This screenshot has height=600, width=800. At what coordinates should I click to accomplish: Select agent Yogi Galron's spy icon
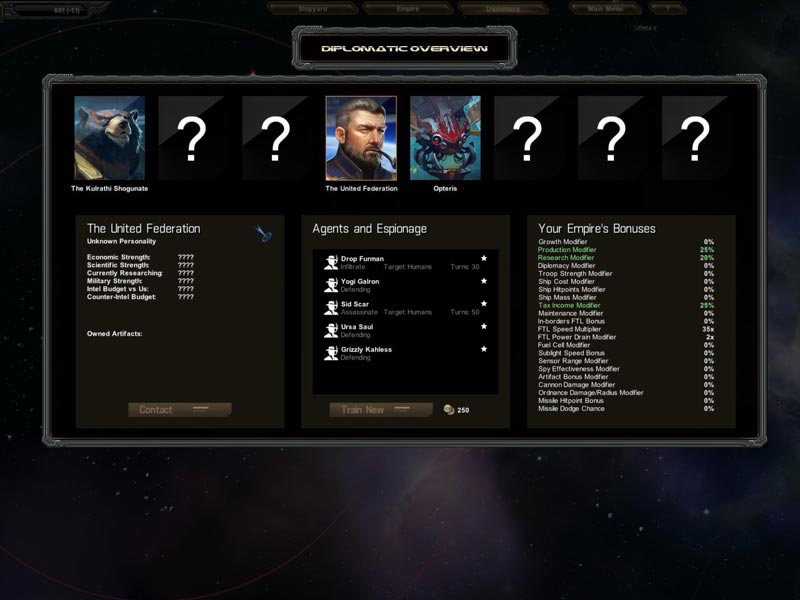(x=331, y=285)
